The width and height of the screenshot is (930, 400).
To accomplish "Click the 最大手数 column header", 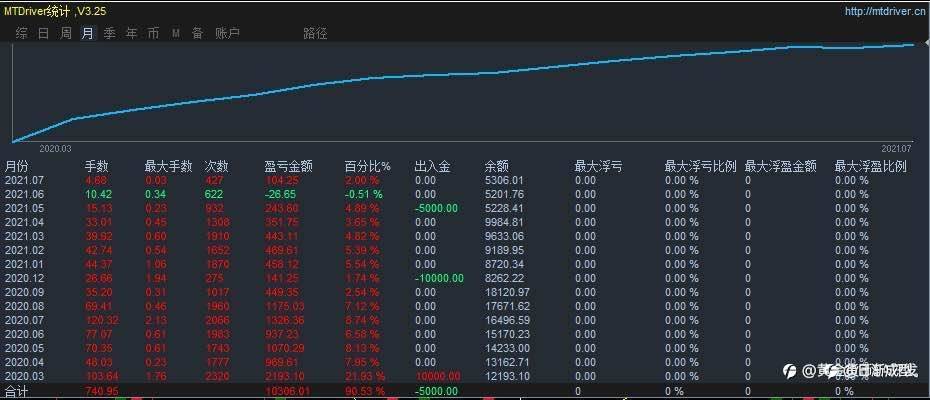I will coord(168,166).
